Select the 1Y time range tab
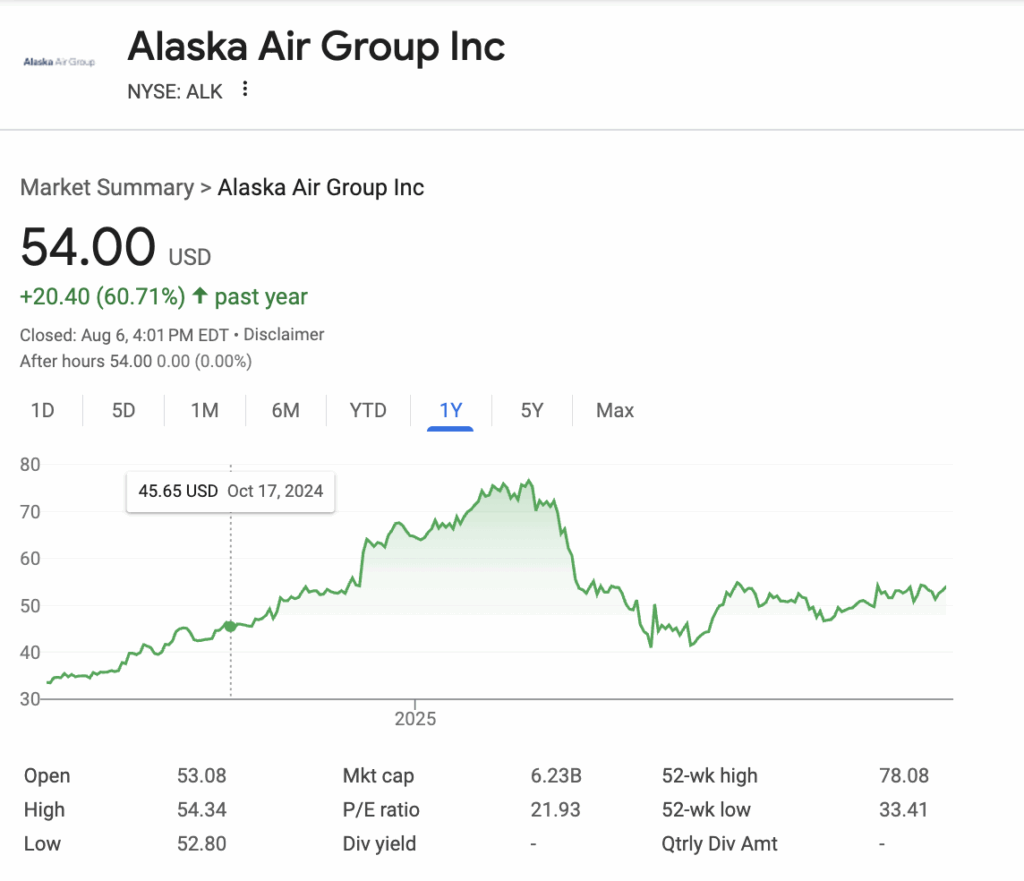Screen dimensions: 1024x881 pos(451,410)
